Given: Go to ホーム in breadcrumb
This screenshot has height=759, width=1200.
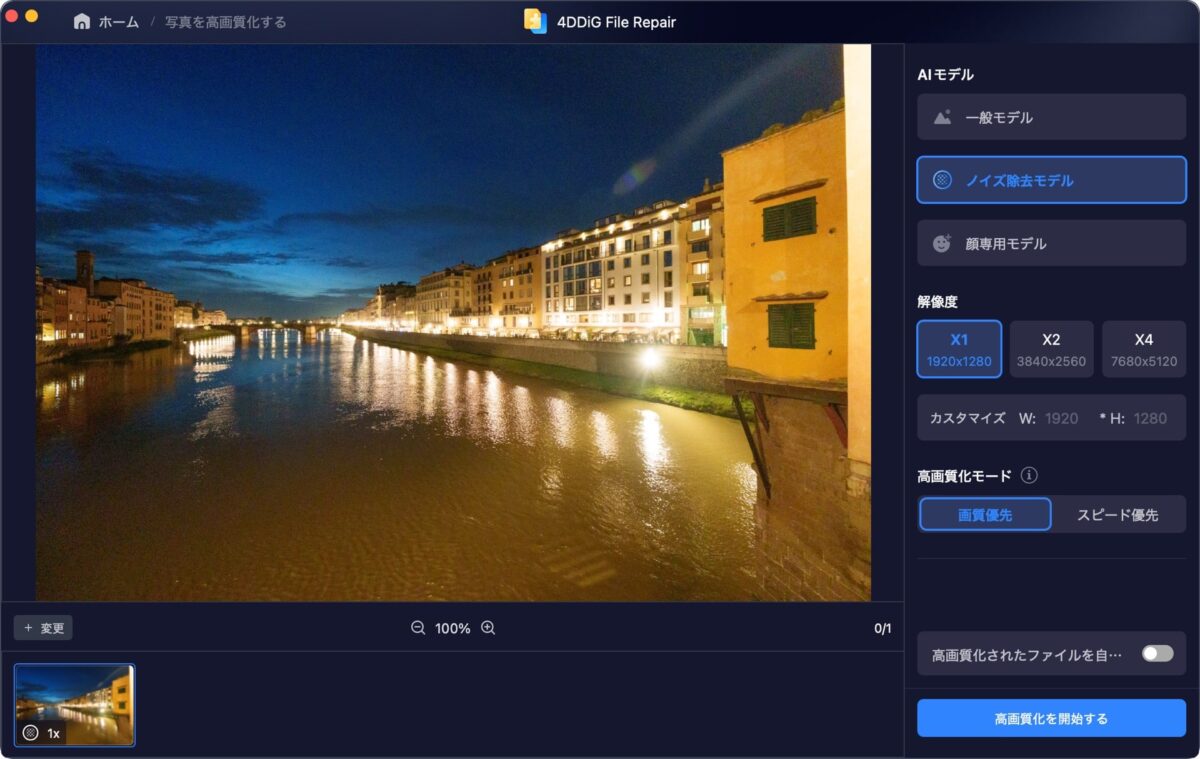Looking at the screenshot, I should pyautogui.click(x=118, y=21).
